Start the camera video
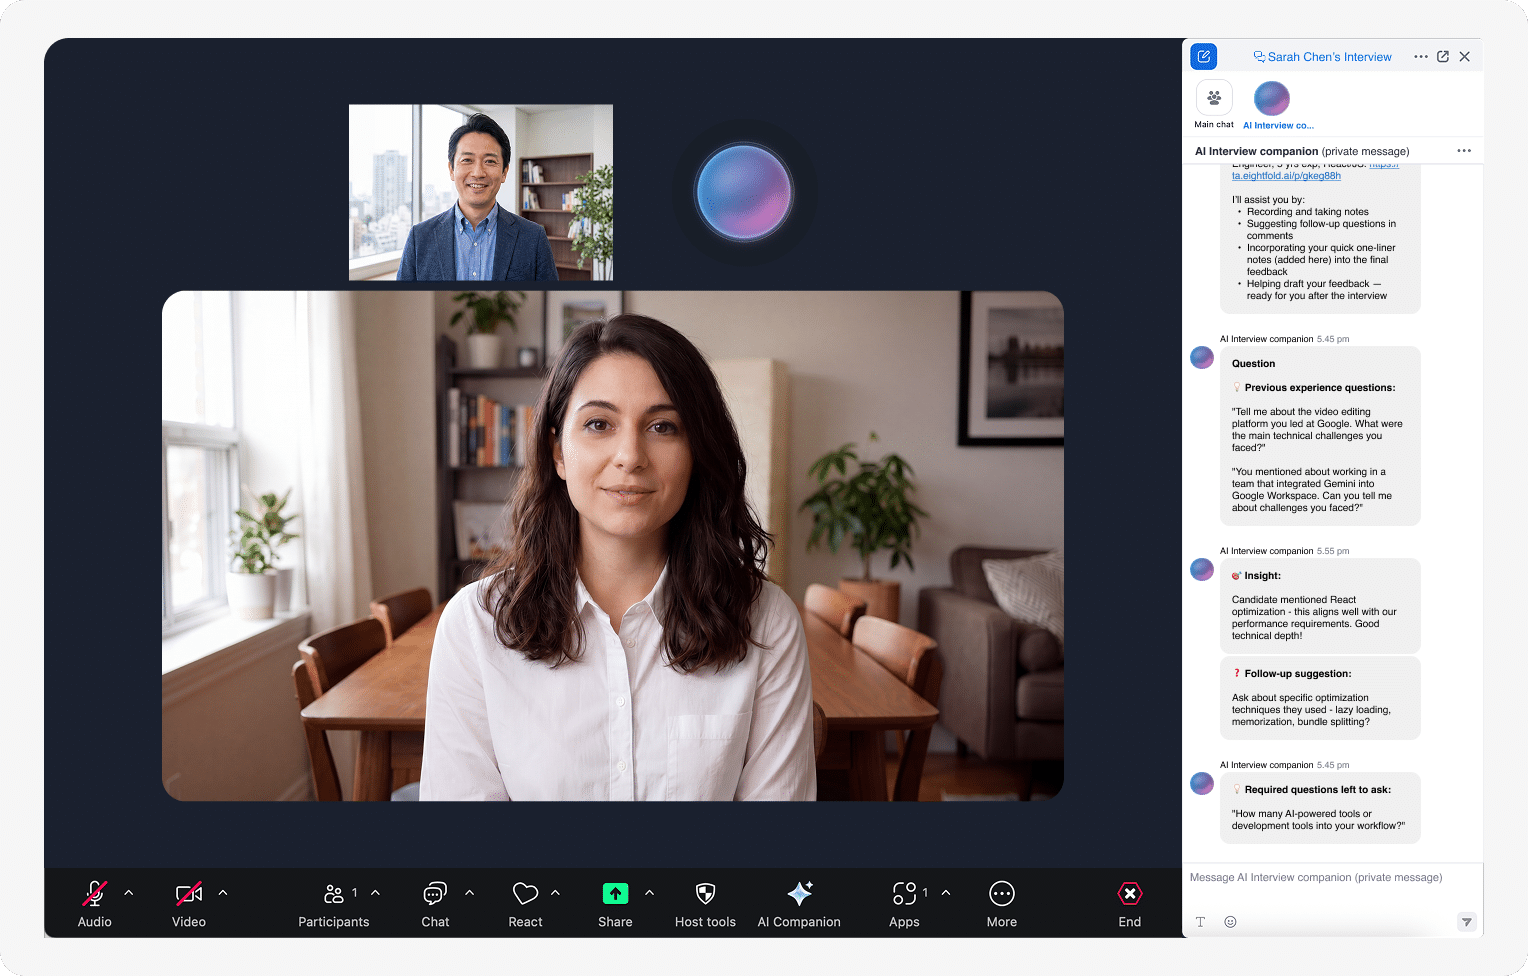This screenshot has width=1528, height=976. pos(188,893)
